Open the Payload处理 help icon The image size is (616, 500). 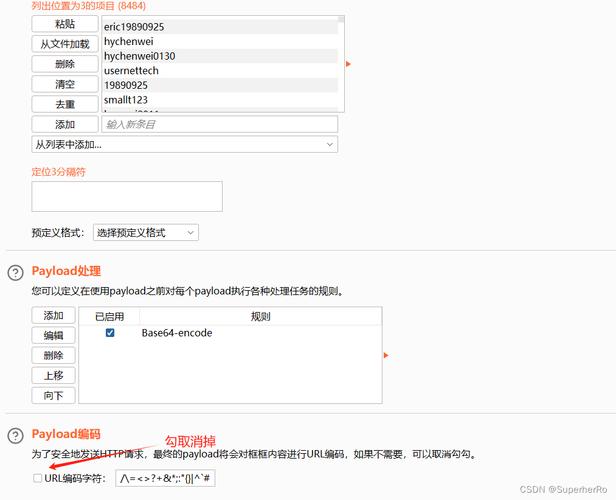(x=16, y=272)
